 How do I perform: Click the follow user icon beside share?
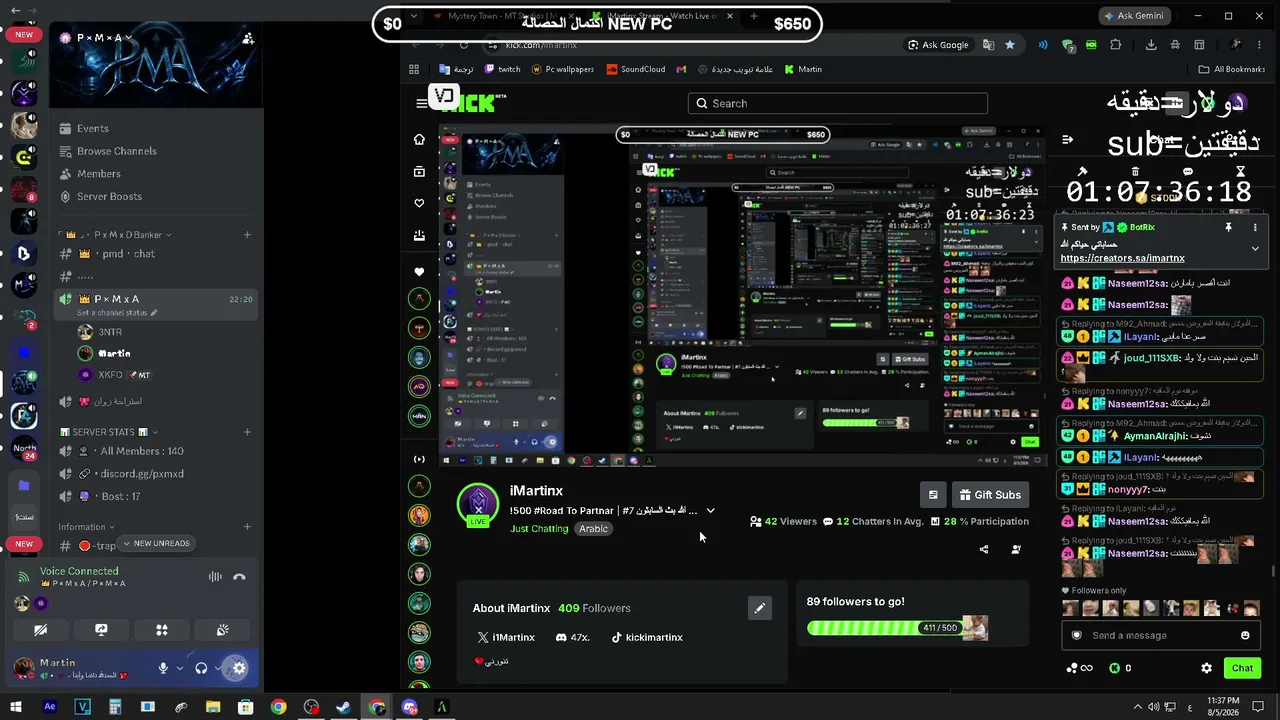click(1016, 549)
